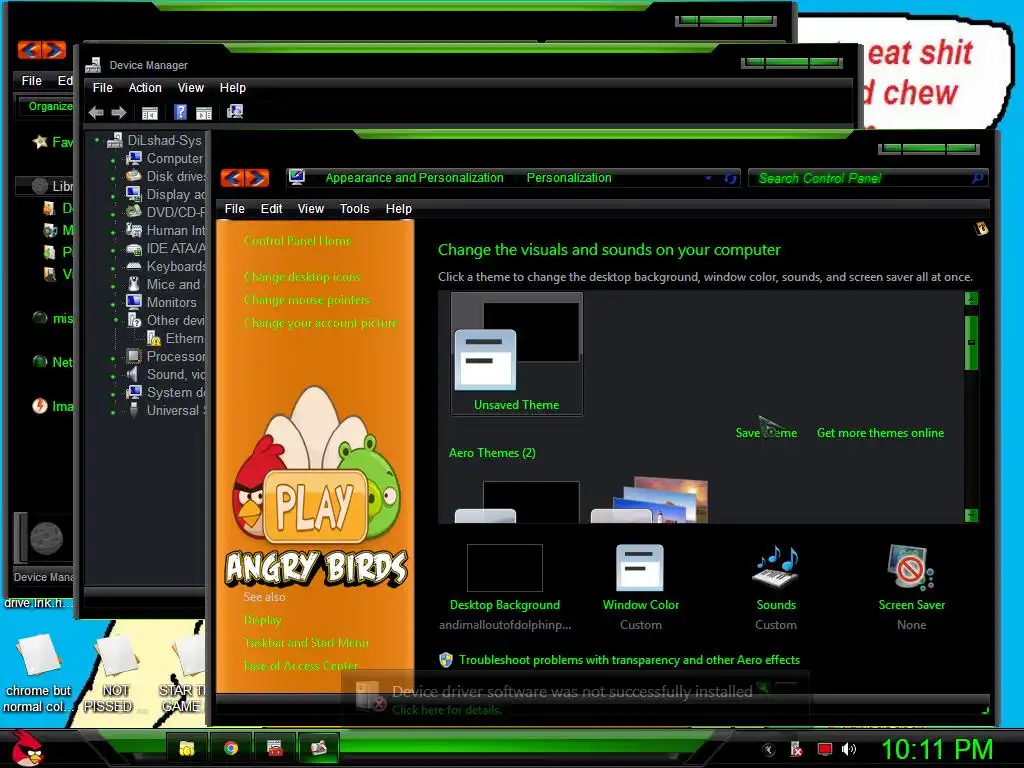
Task: Open File menu in Personalization window
Action: (234, 209)
